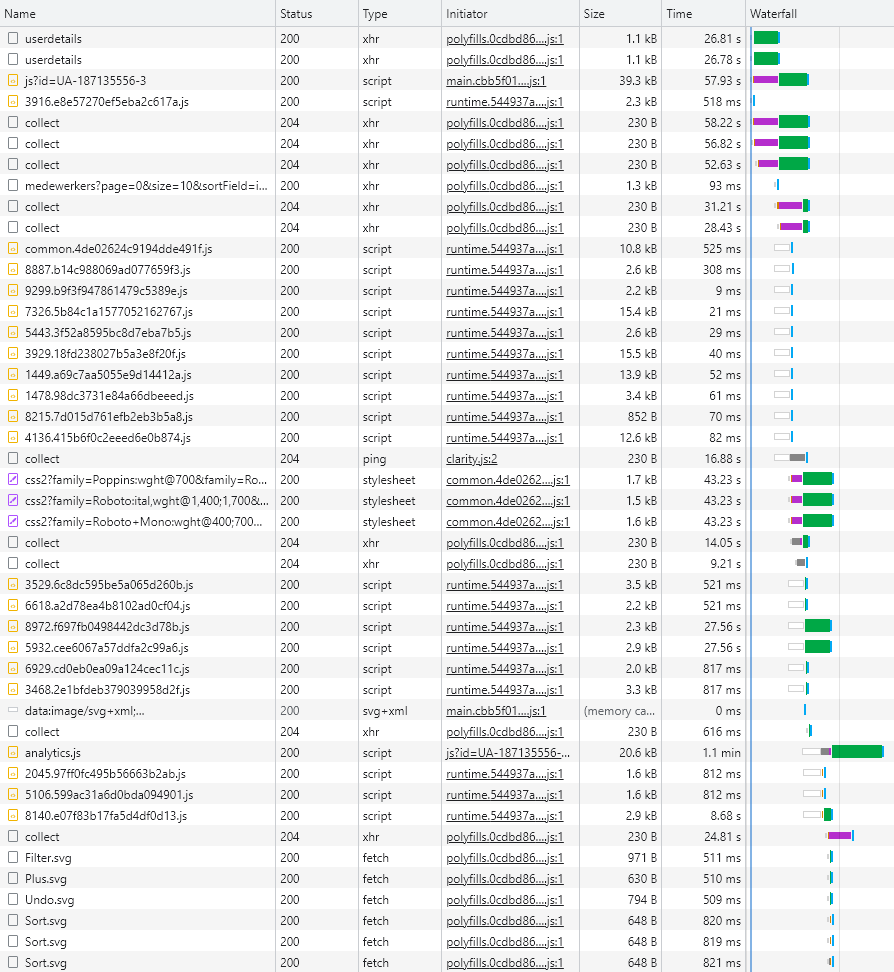
Task: Click the 93 ms time of medewerkers request
Action: coord(725,185)
